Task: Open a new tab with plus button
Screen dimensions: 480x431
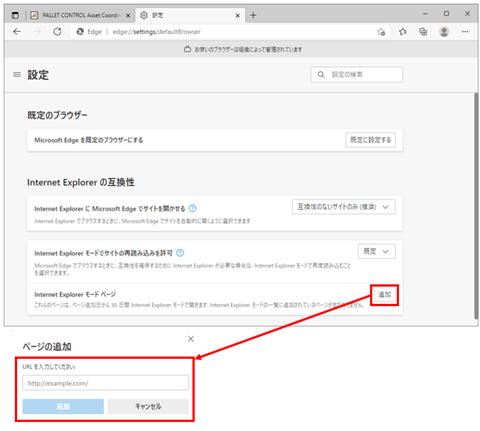Action: pyautogui.click(x=253, y=15)
